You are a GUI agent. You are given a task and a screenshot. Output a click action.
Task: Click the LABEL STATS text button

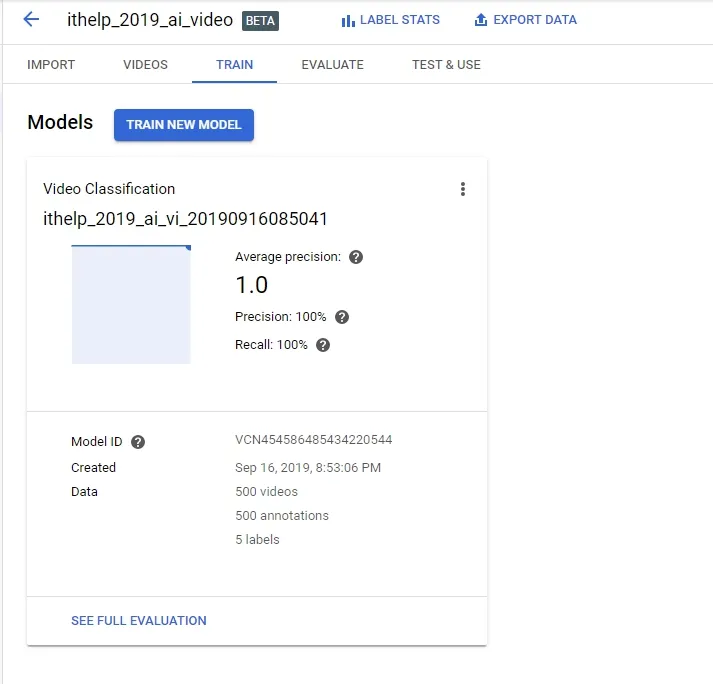(x=400, y=20)
